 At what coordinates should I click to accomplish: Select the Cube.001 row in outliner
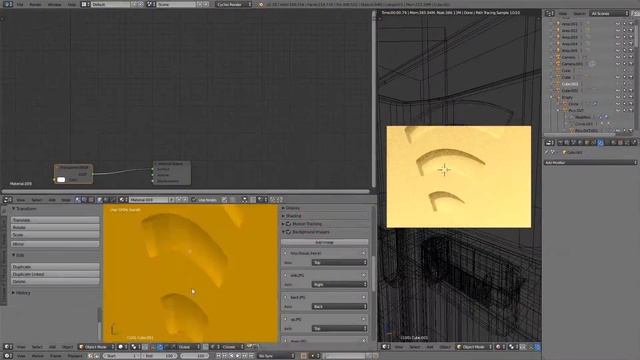569,84
